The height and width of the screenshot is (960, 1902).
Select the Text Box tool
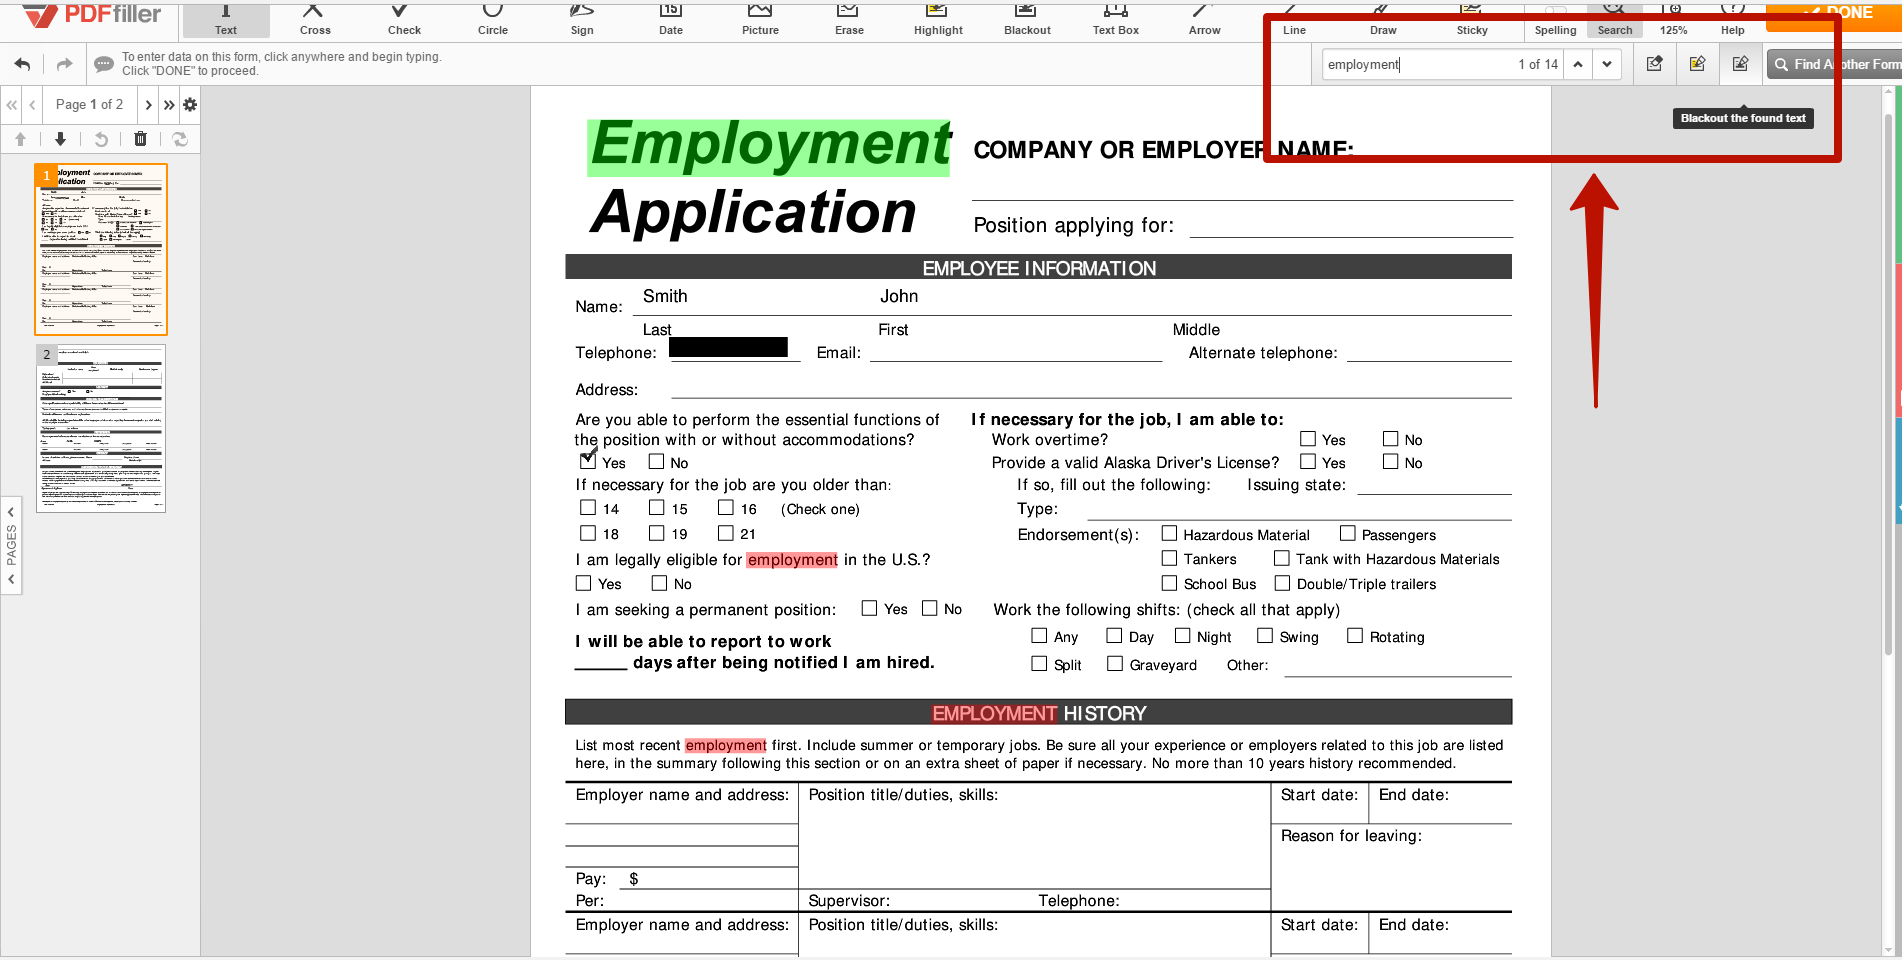pos(1116,20)
